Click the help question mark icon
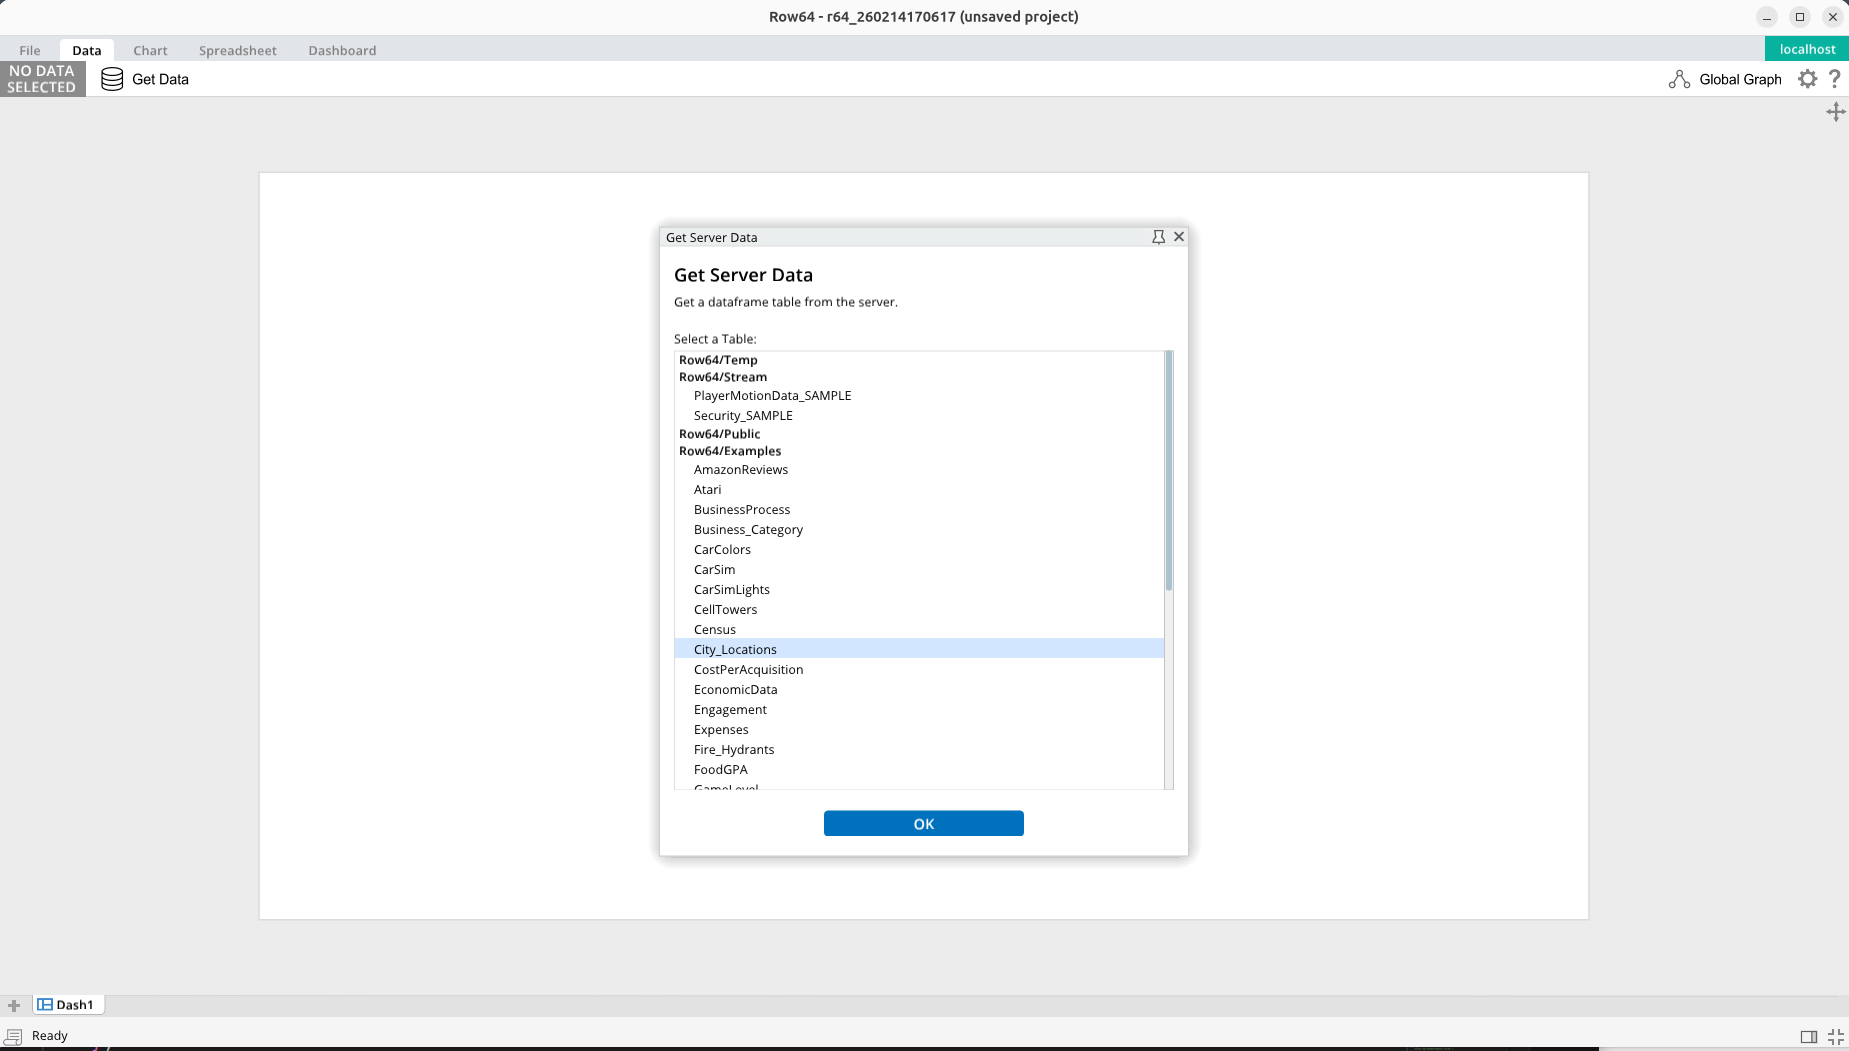 (1834, 79)
